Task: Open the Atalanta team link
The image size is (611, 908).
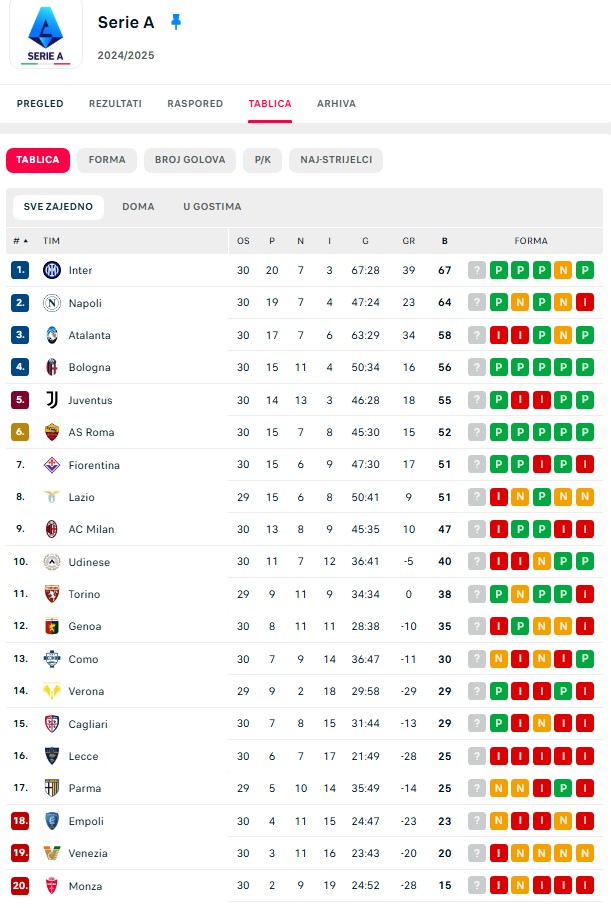Action: pyautogui.click(x=89, y=335)
